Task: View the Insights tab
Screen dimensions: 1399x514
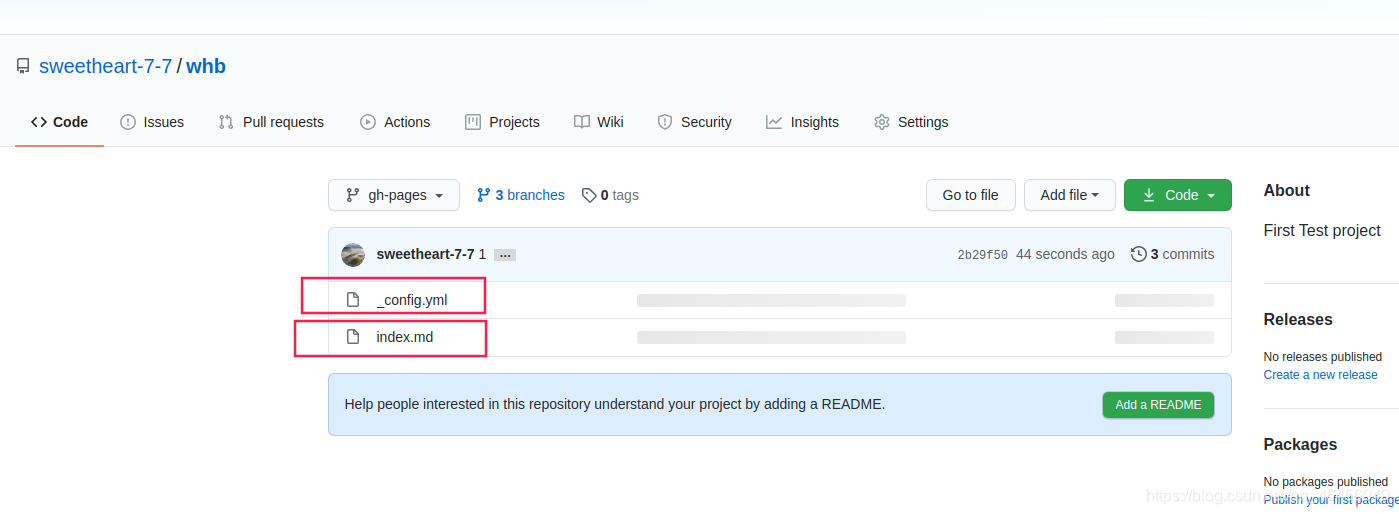Action: click(802, 122)
